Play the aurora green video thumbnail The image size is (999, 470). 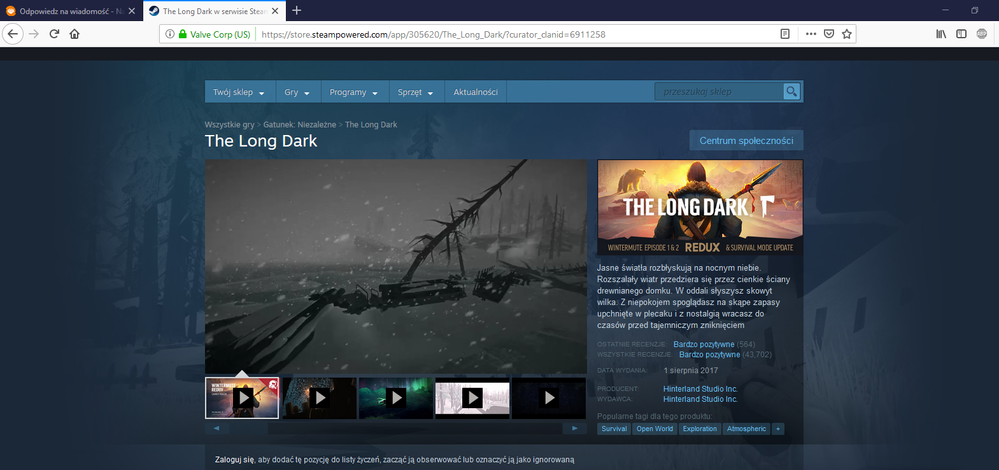point(396,397)
